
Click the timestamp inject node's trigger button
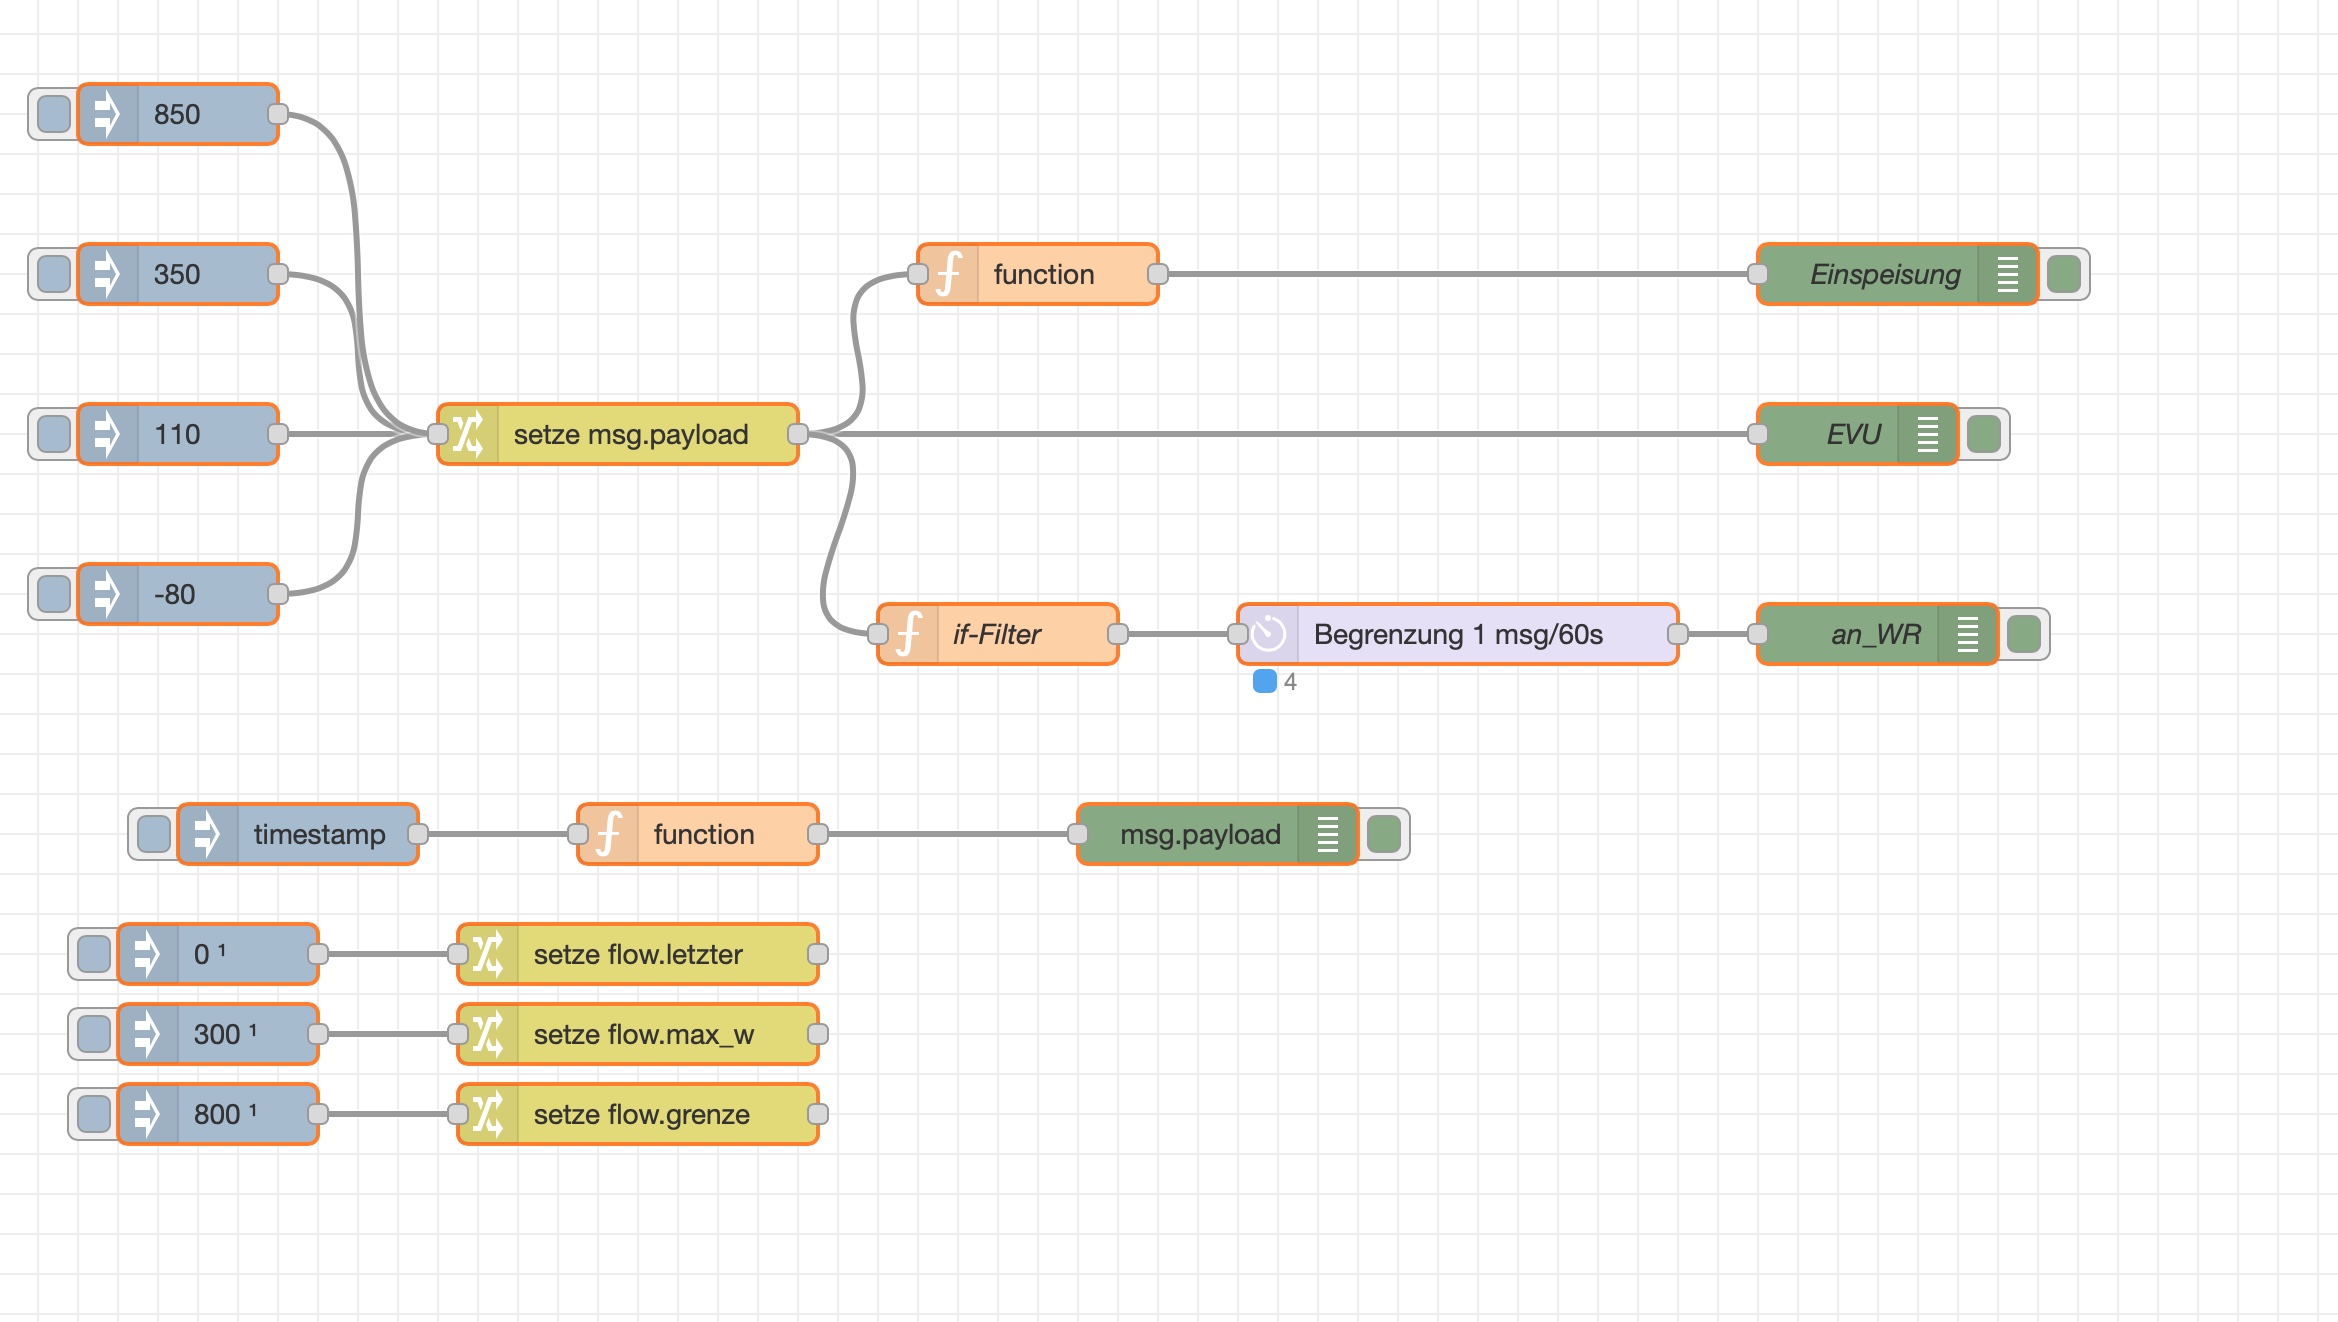(x=153, y=834)
